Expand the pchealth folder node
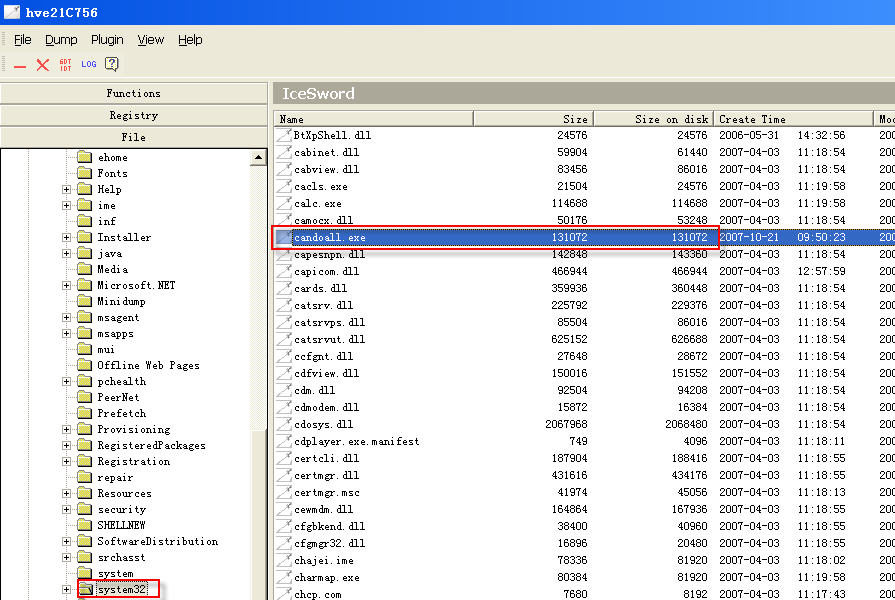 67,382
